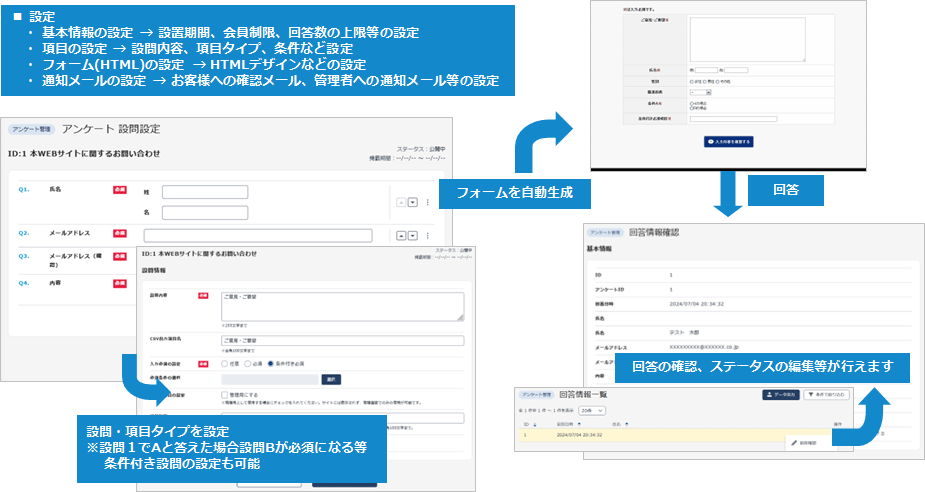Click the アンケート管理 tag beside アンケート 設問設定
The width and height of the screenshot is (925, 492).
[33, 130]
